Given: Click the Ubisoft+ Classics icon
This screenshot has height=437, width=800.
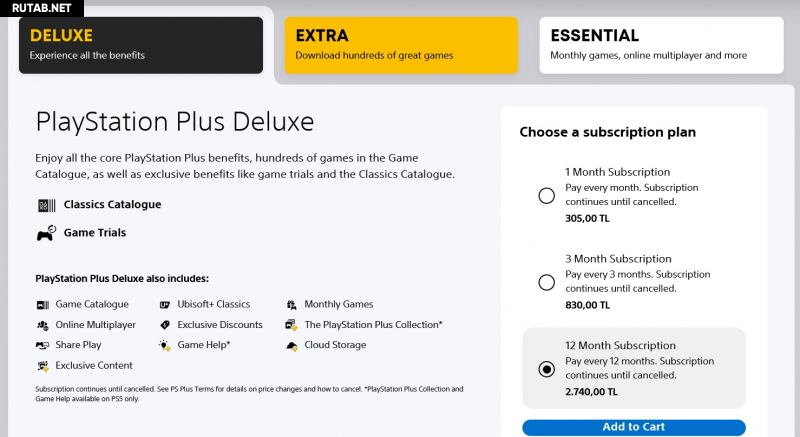Looking at the screenshot, I should (165, 304).
